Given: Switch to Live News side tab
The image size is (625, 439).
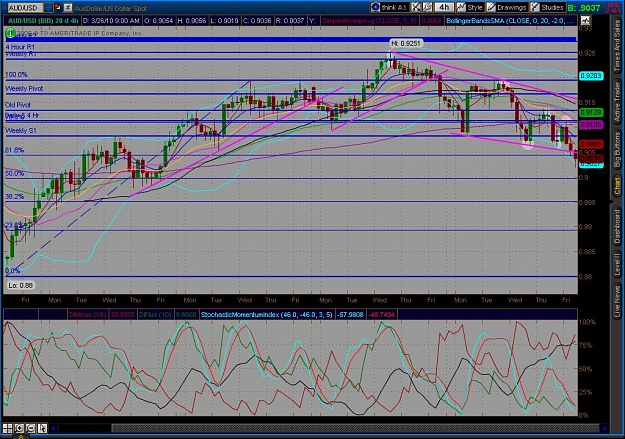Looking at the screenshot, I should point(617,299).
